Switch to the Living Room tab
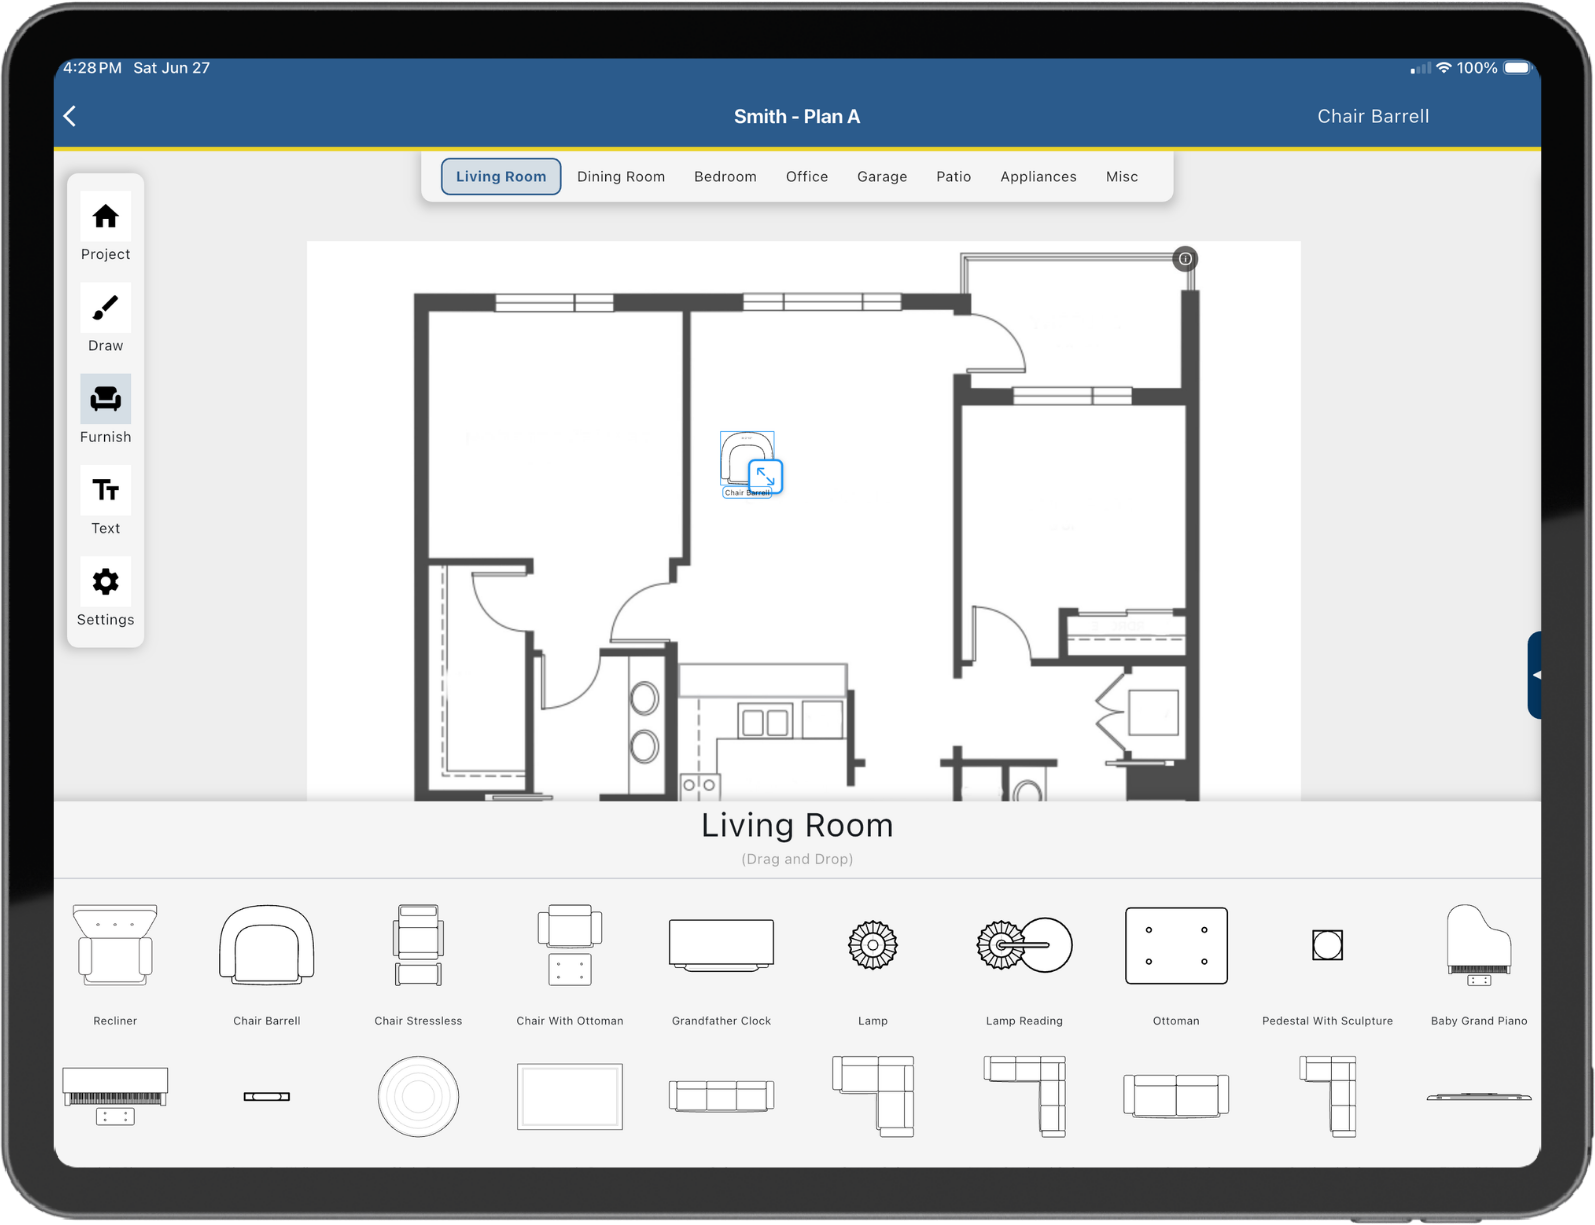The width and height of the screenshot is (1595, 1225). click(501, 176)
